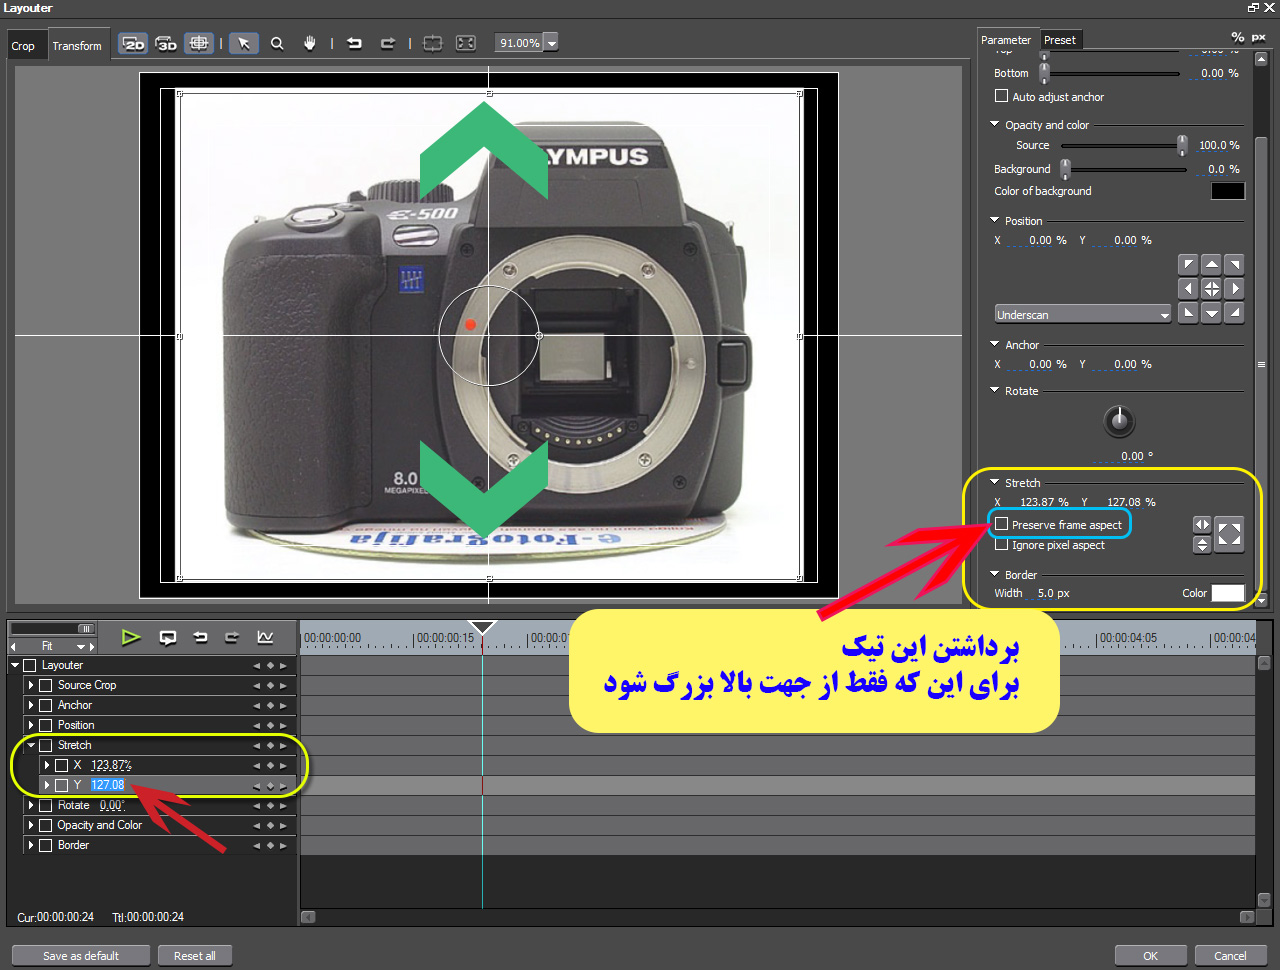Collapse the Rotate parameter section
The height and width of the screenshot is (970, 1280).
(x=995, y=390)
